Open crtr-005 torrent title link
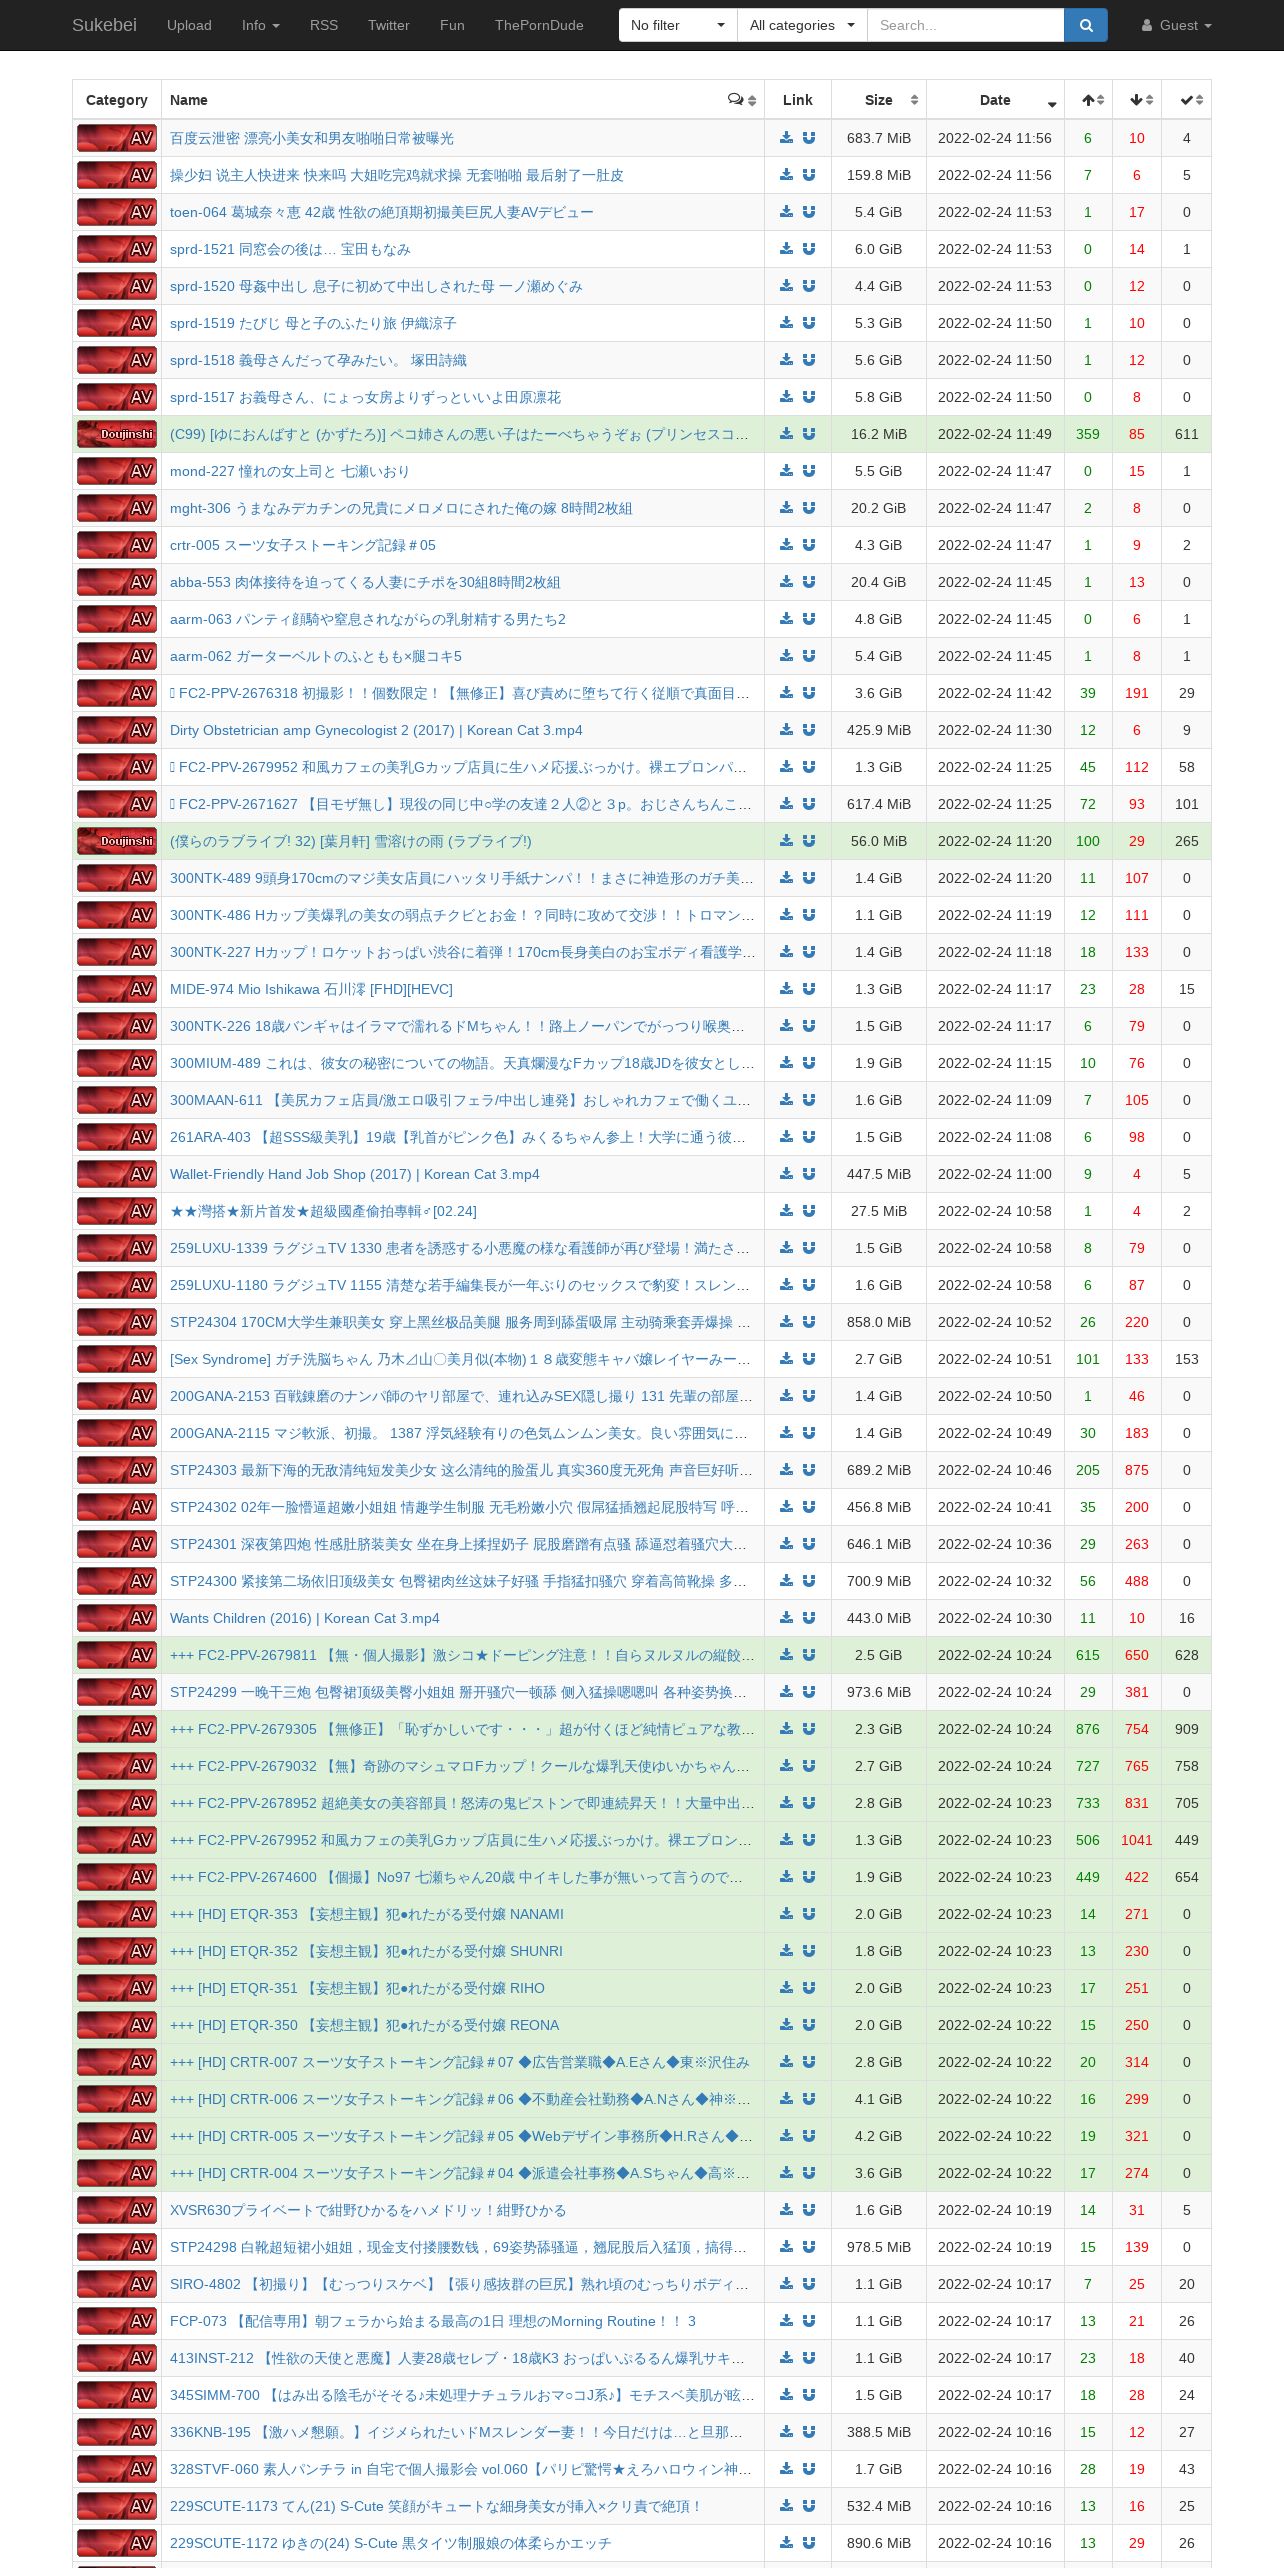This screenshot has height=2568, width=1284. [x=303, y=545]
